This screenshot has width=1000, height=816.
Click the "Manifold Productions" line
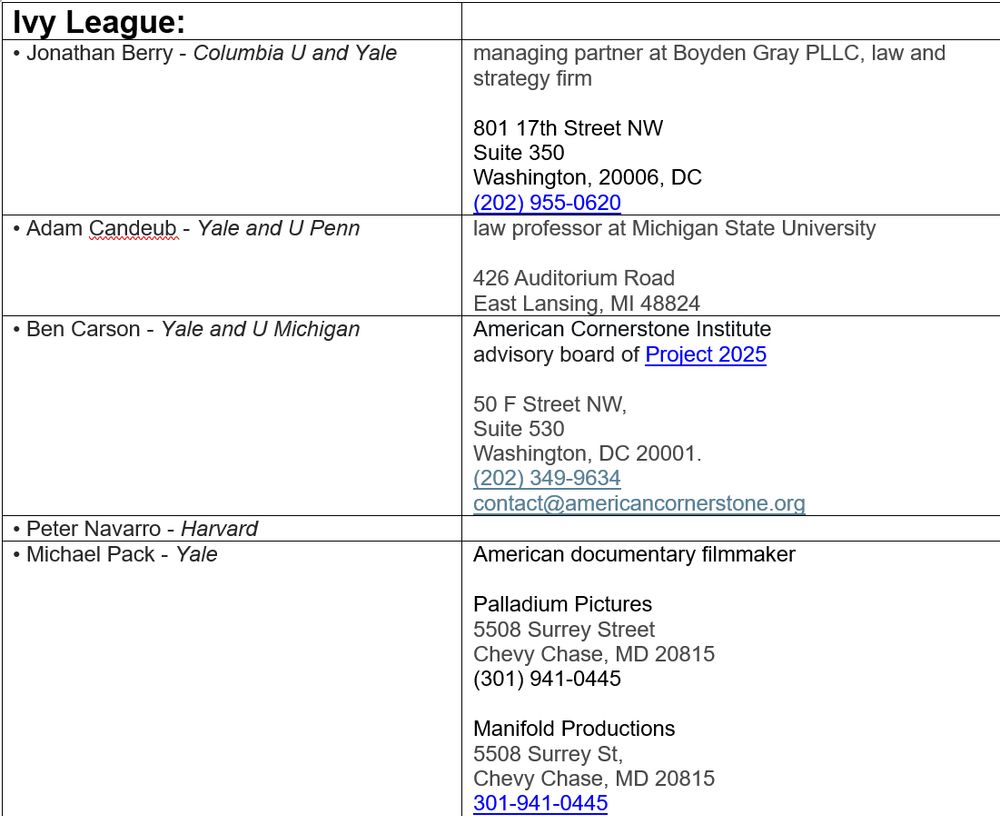coord(574,729)
